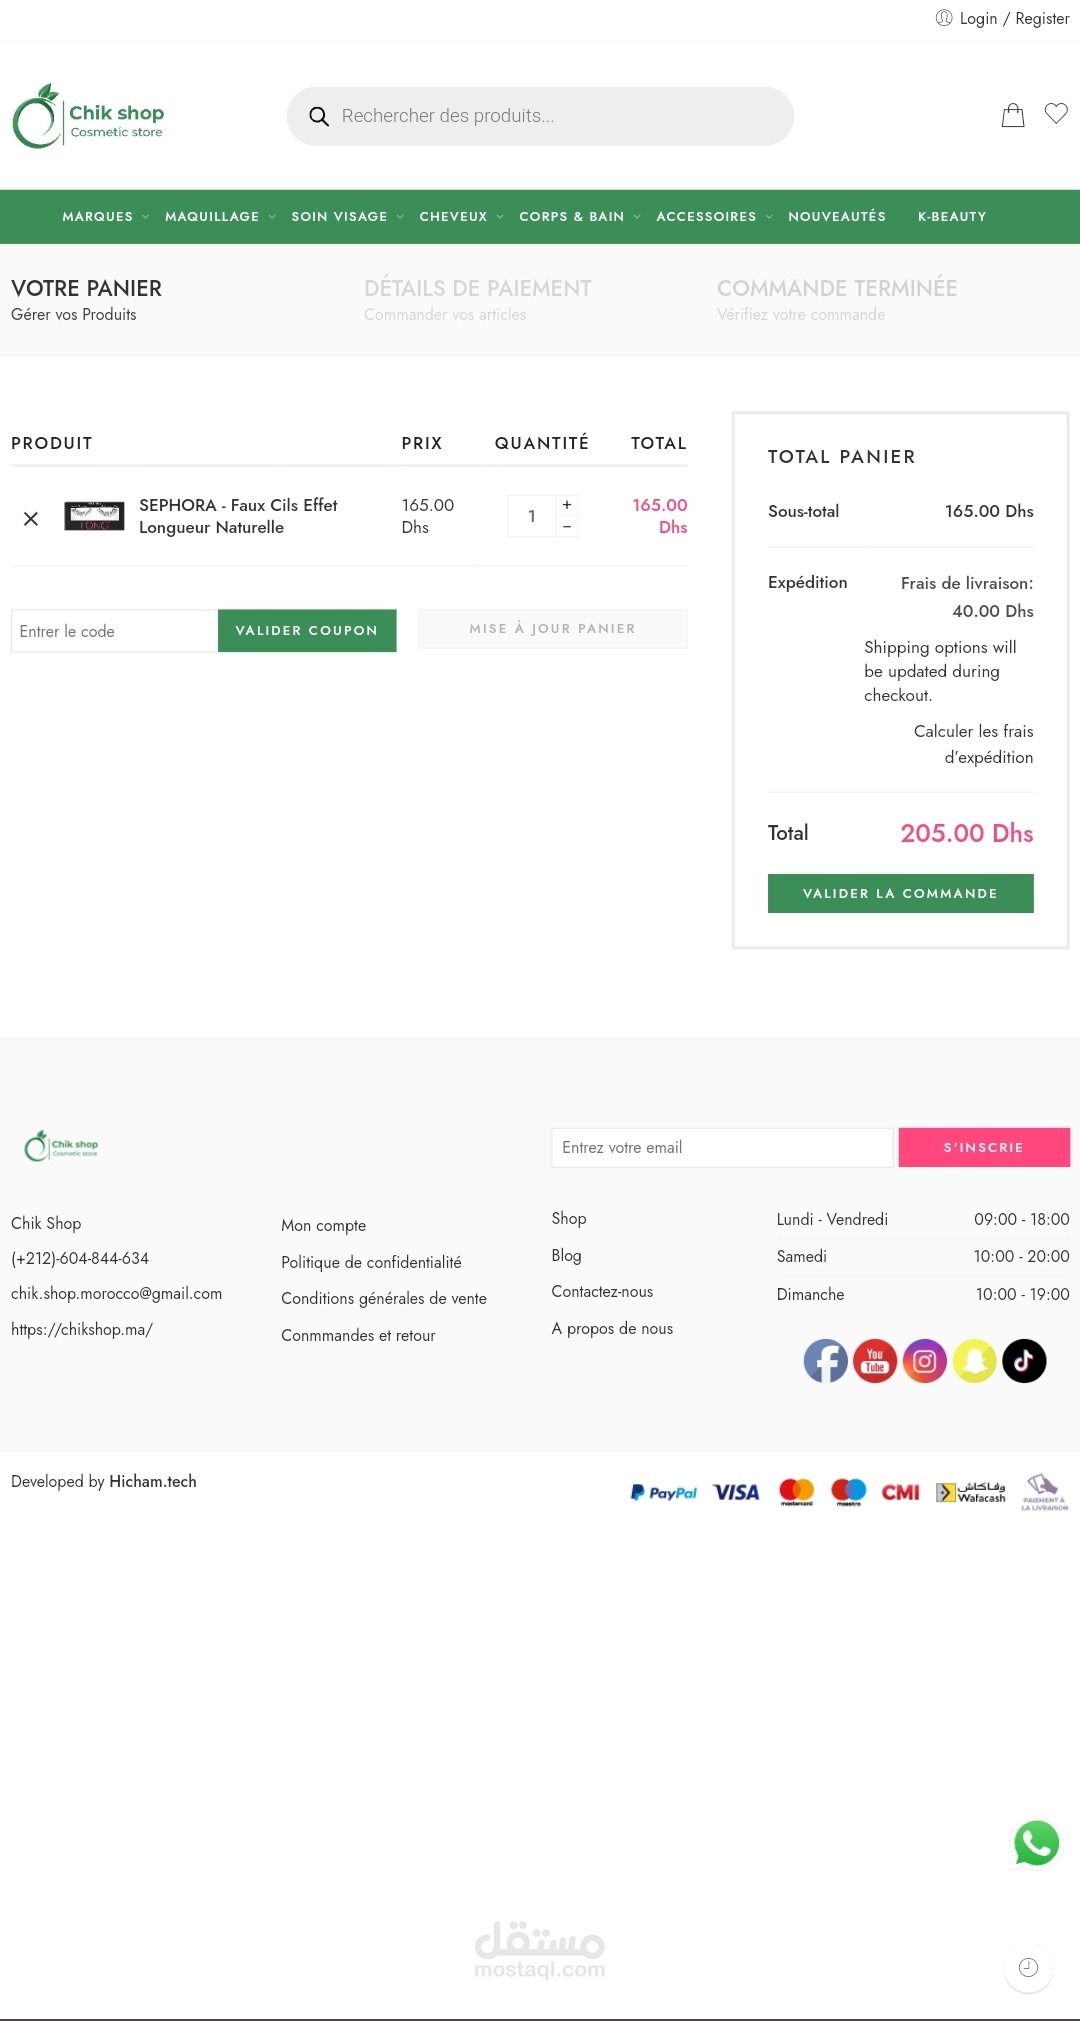Open the TikTok social icon
Viewport: 1080px width, 2021px height.
(1024, 1361)
